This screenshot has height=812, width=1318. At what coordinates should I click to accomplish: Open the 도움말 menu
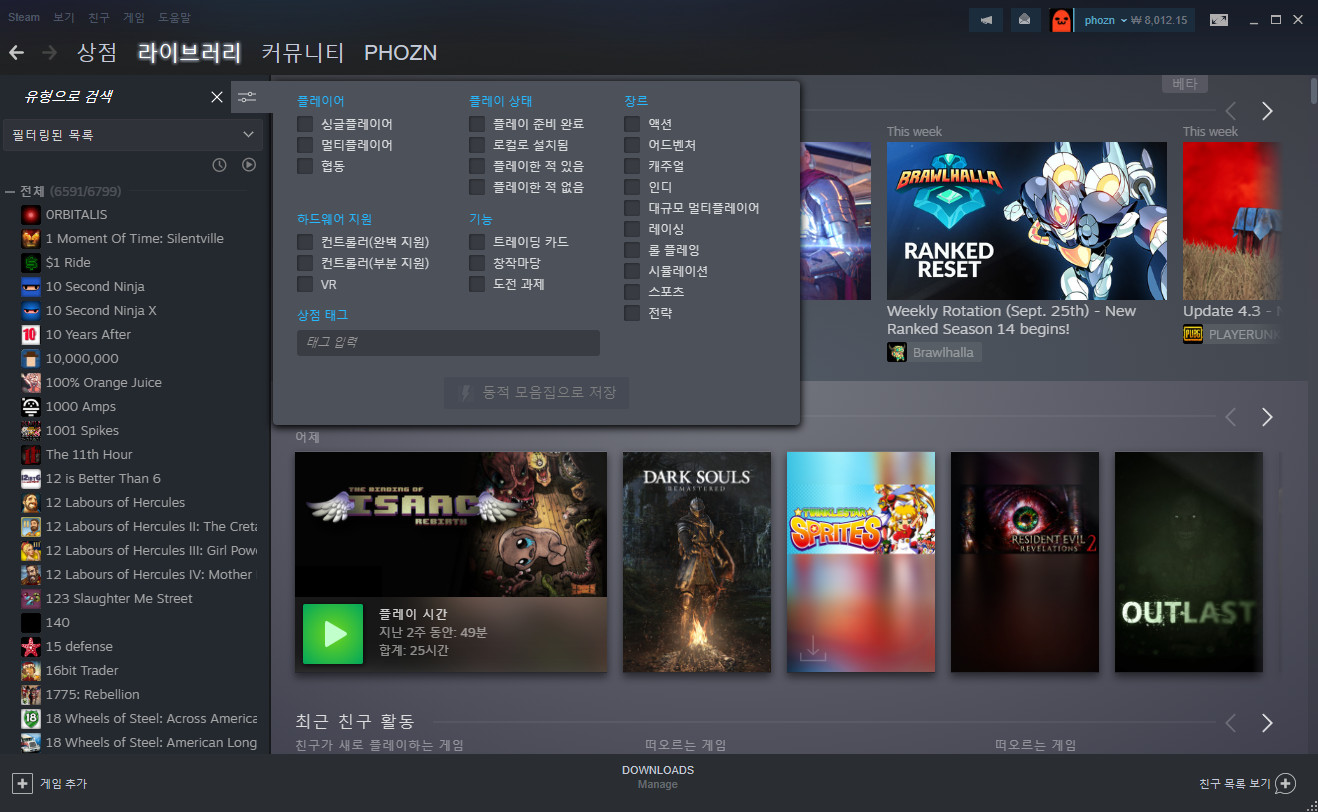click(x=174, y=18)
